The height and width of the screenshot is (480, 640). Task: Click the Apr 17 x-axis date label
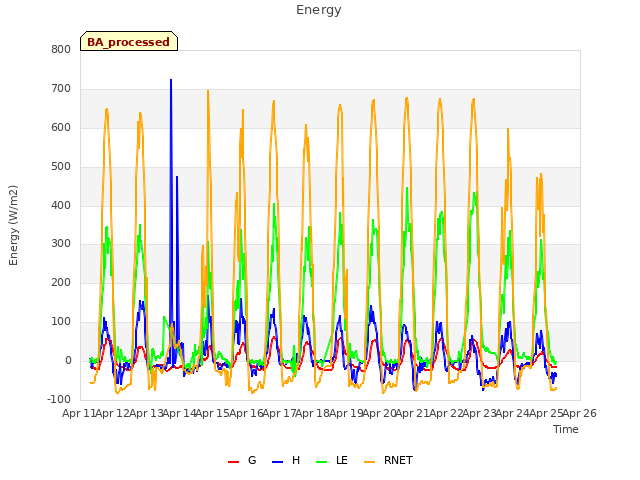[x=280, y=413]
